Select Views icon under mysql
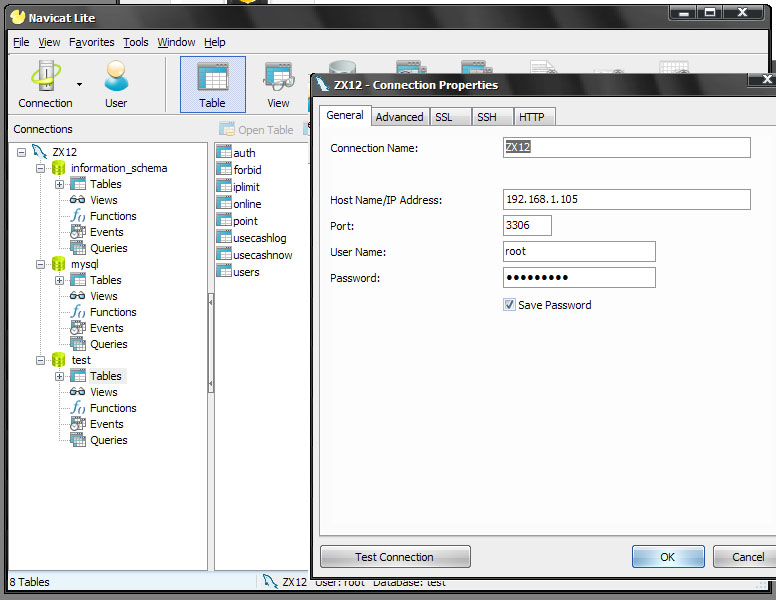This screenshot has height=600, width=776. [x=77, y=296]
